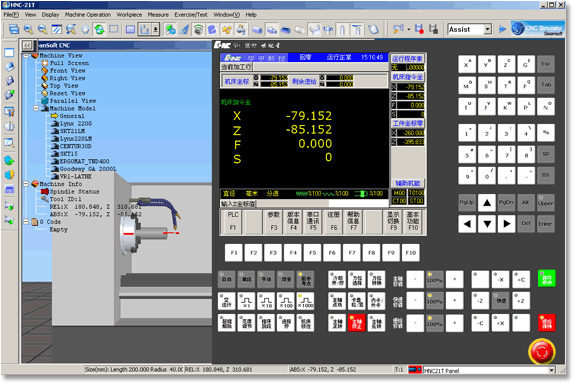Open the Workpiece menu

point(130,15)
